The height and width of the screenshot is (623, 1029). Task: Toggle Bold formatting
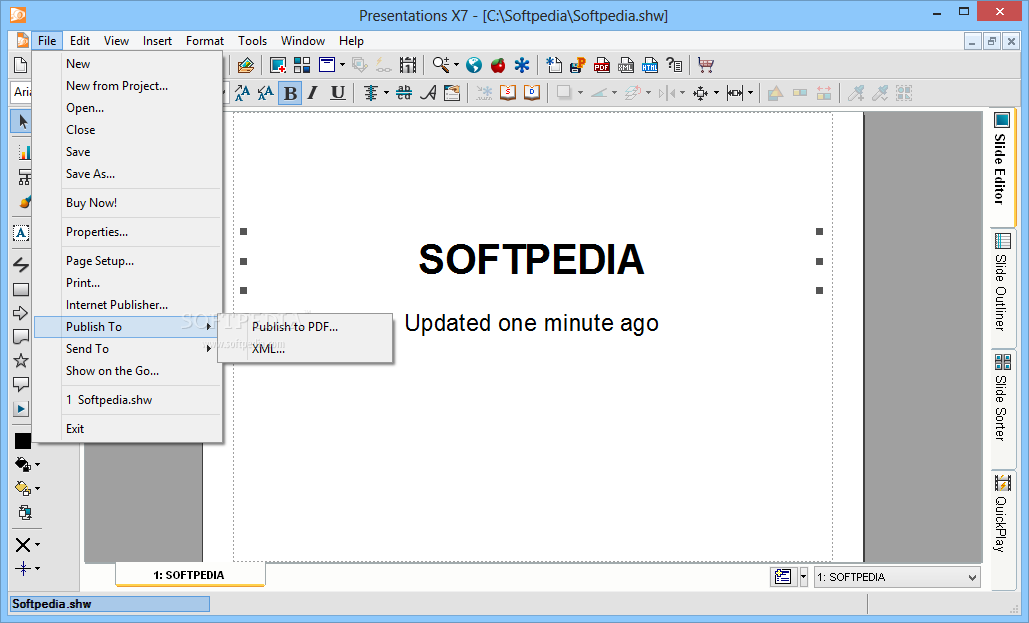pos(290,93)
